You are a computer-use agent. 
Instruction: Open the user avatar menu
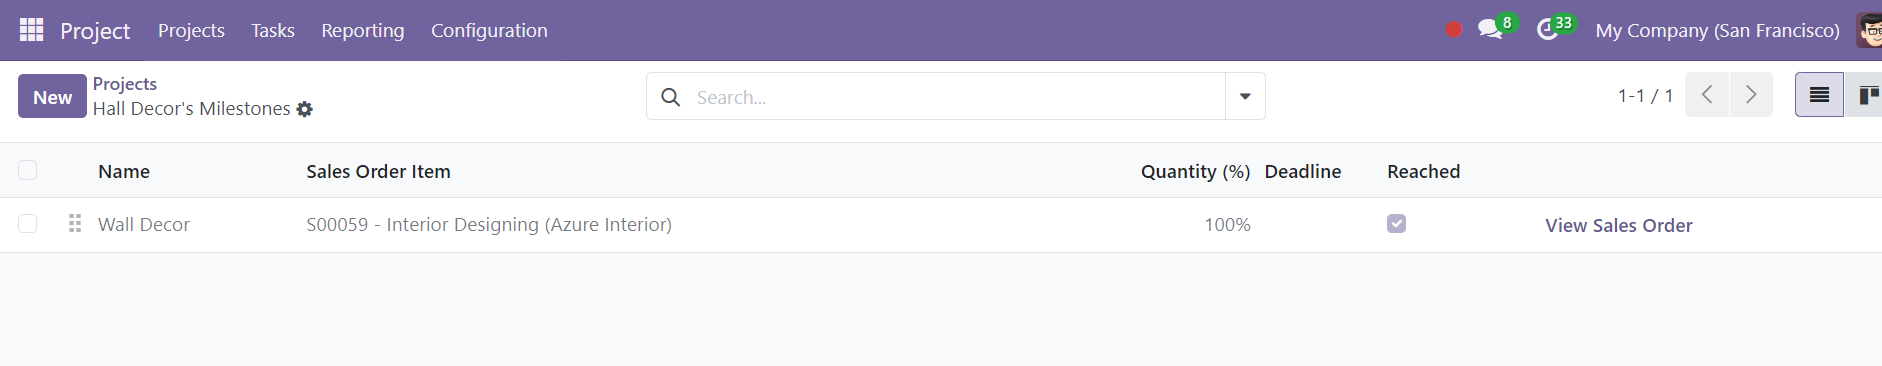(x=1869, y=30)
